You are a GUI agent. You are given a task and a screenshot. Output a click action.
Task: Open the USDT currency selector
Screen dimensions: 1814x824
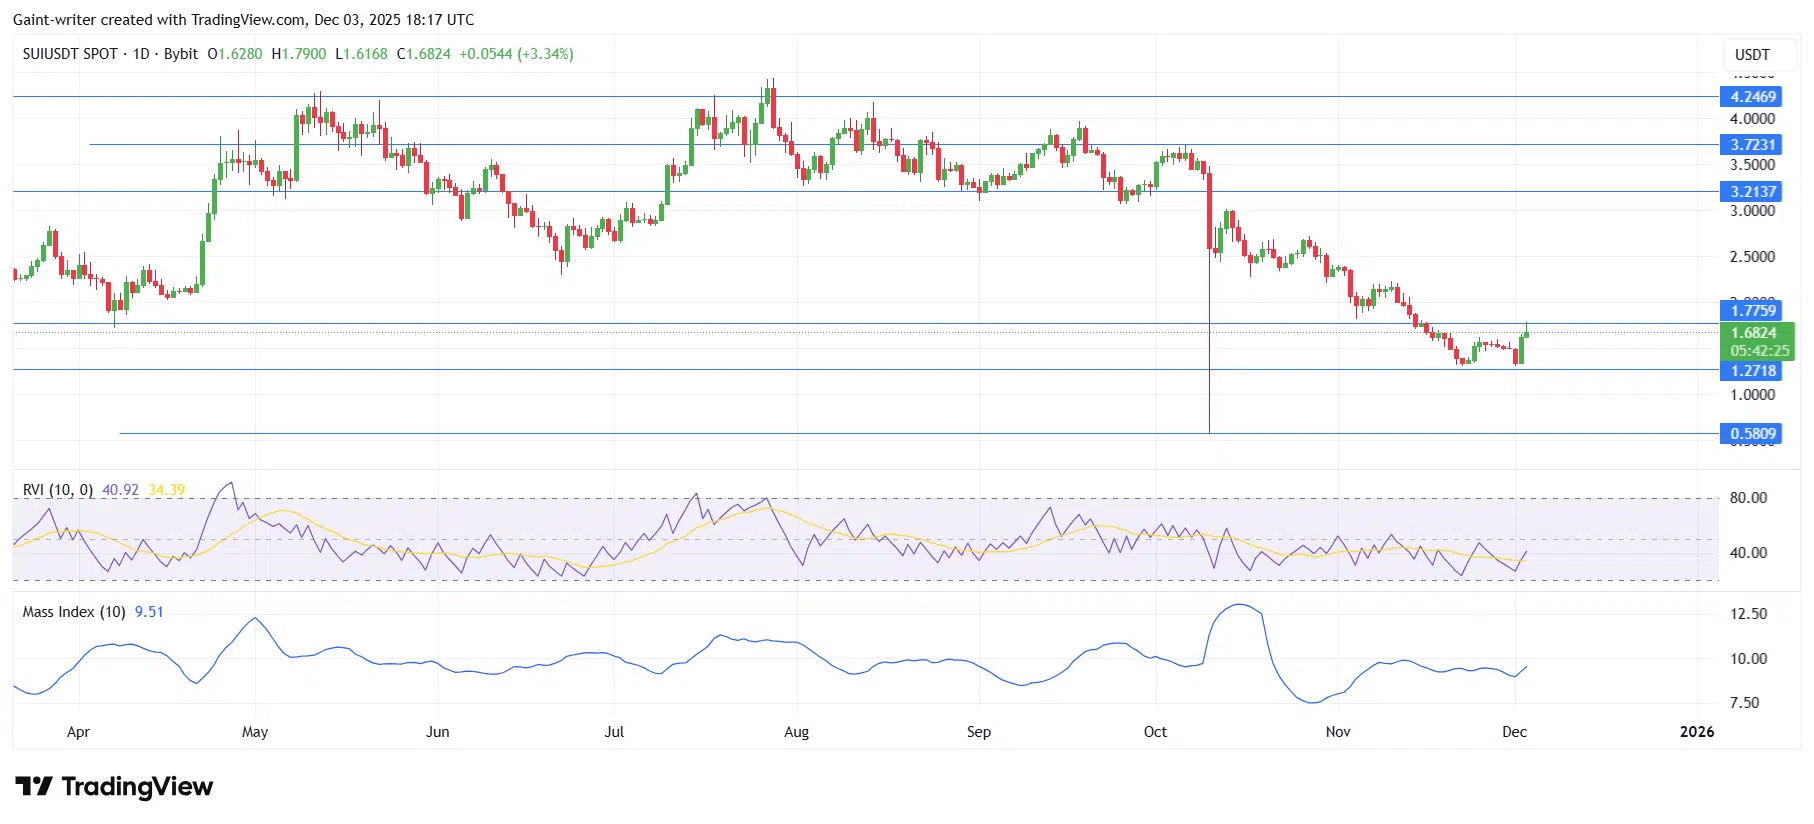1752,55
